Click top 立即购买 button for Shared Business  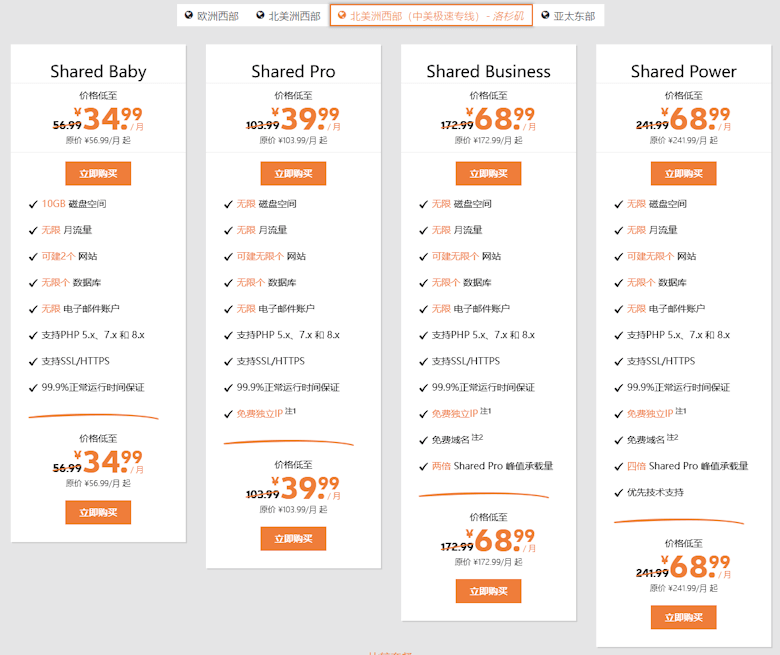488,174
